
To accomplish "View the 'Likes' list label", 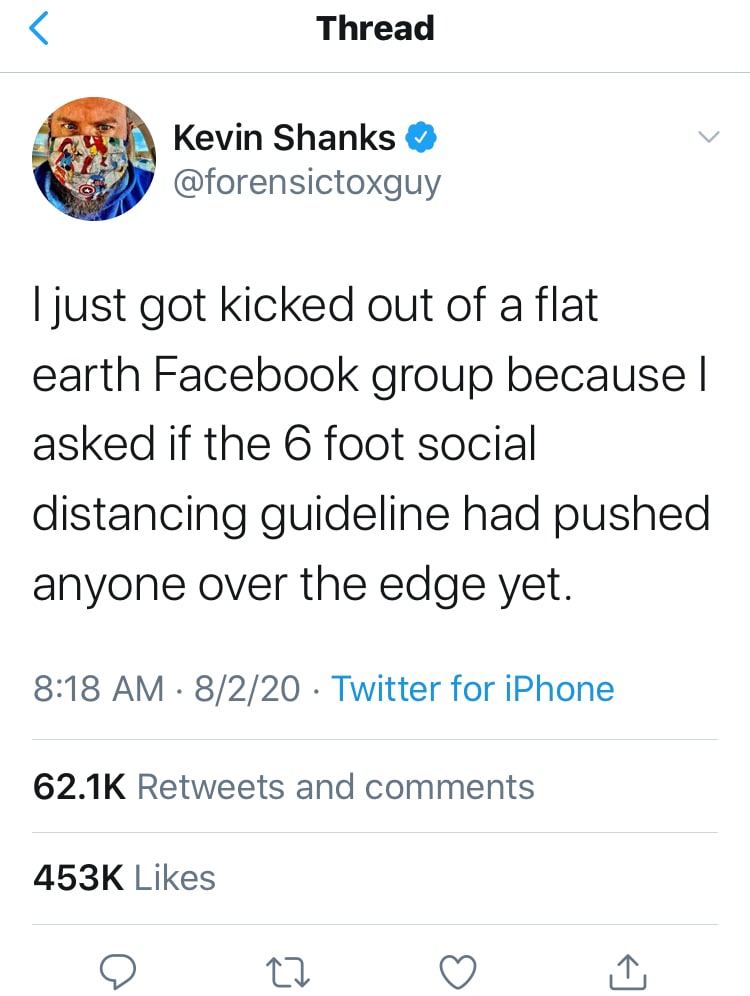I will coord(175,878).
